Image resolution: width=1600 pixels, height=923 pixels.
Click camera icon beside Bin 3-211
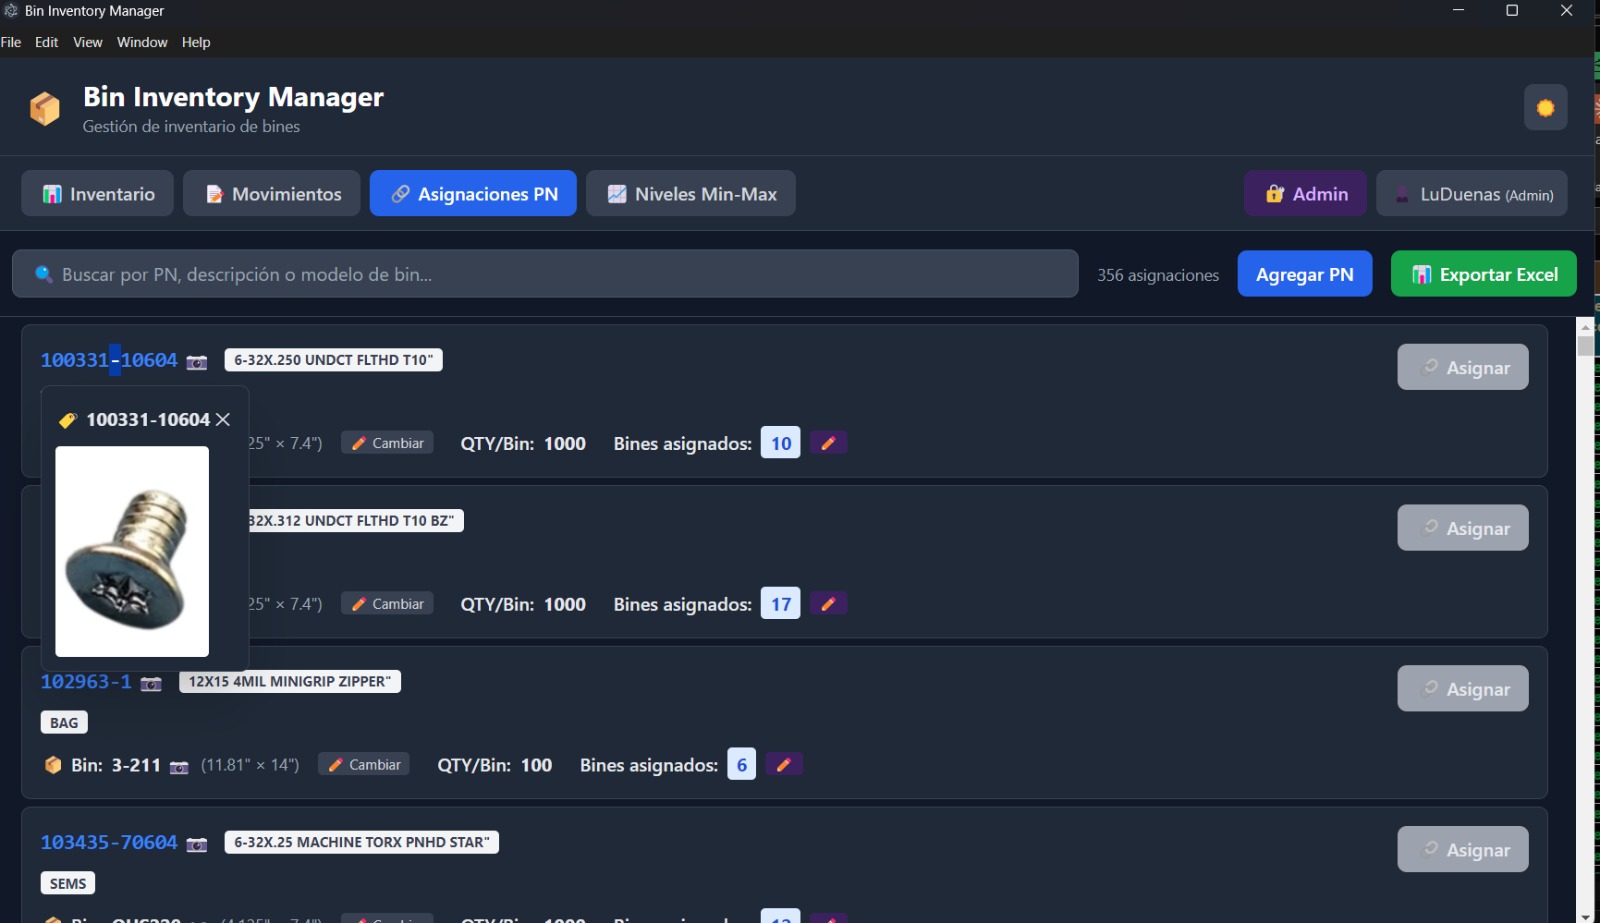179,767
